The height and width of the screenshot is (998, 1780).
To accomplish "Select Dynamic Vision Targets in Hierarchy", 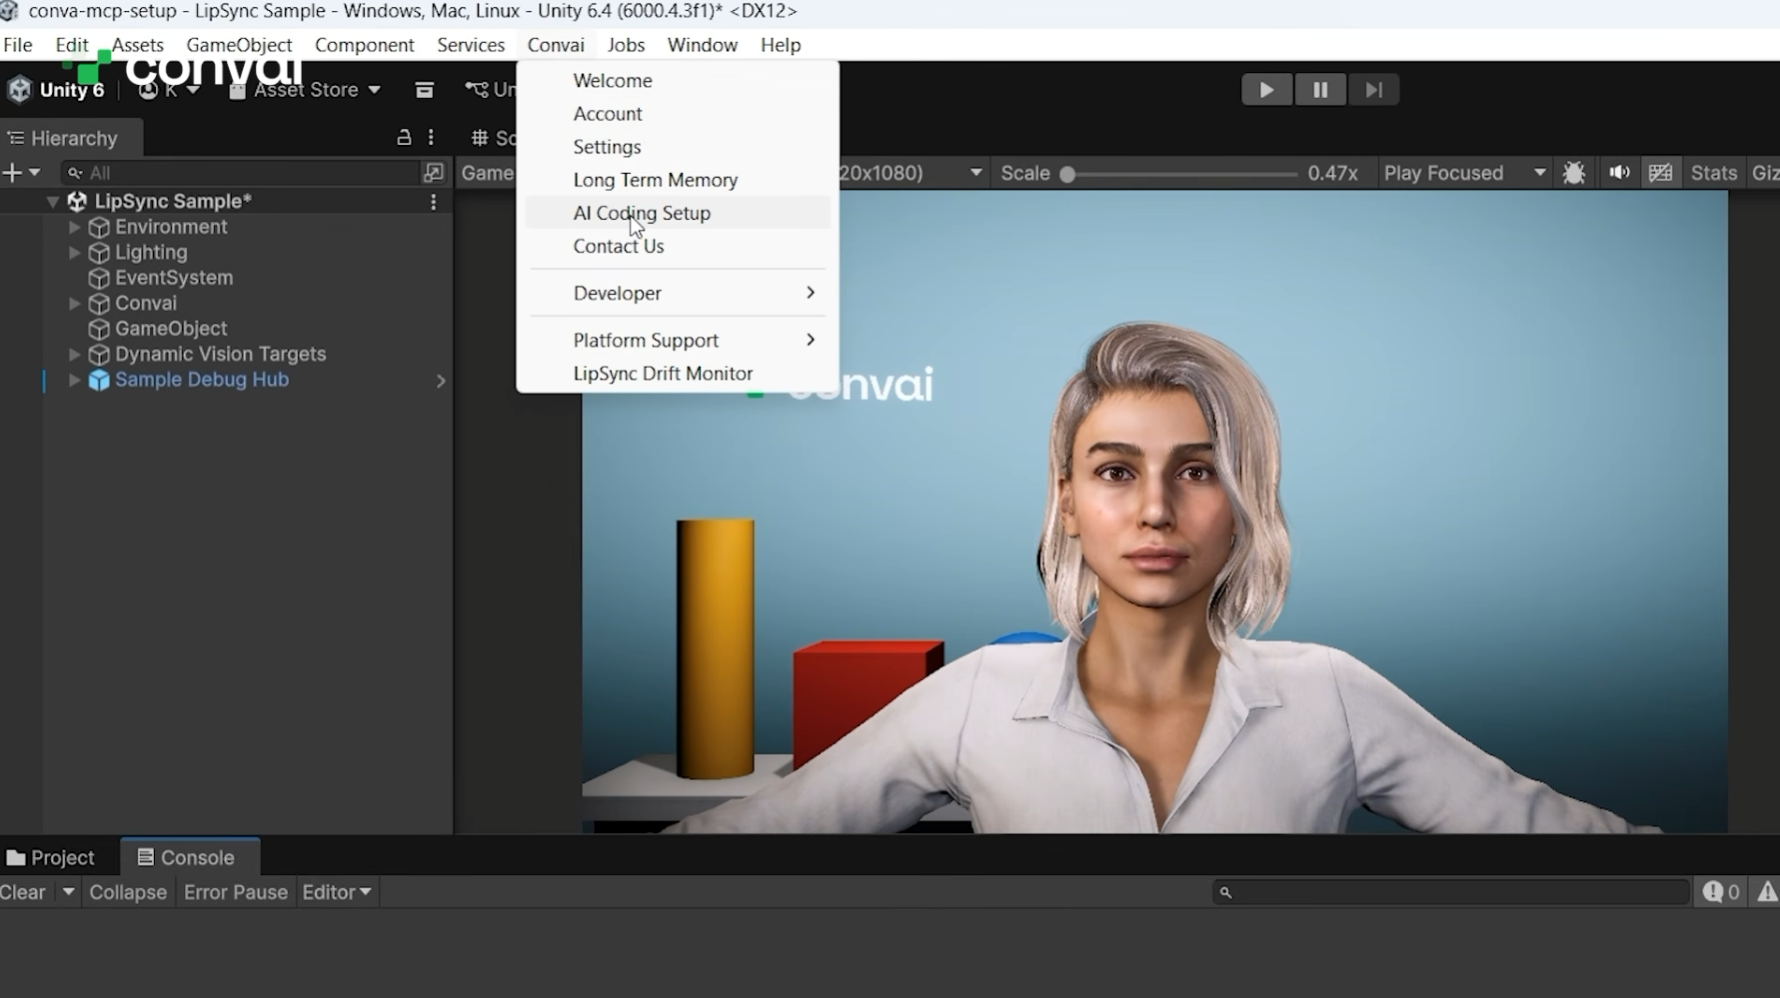I will click(x=220, y=355).
